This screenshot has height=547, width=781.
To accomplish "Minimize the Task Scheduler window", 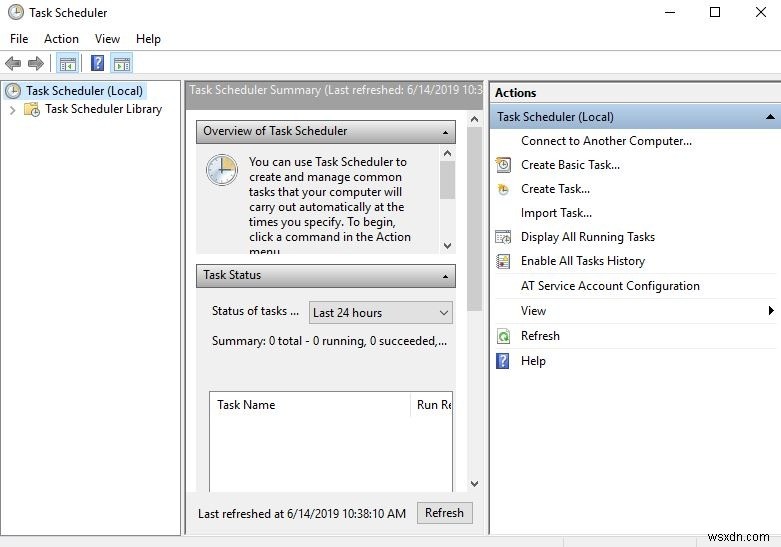I will 670,12.
